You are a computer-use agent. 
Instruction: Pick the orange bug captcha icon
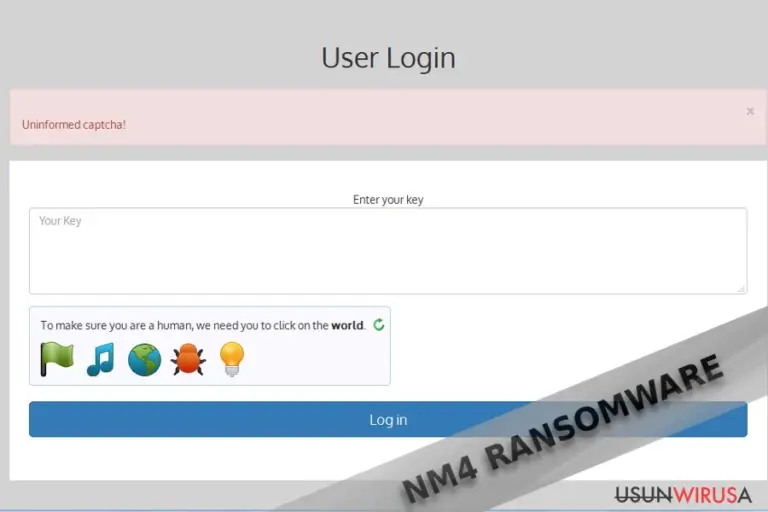point(188,359)
